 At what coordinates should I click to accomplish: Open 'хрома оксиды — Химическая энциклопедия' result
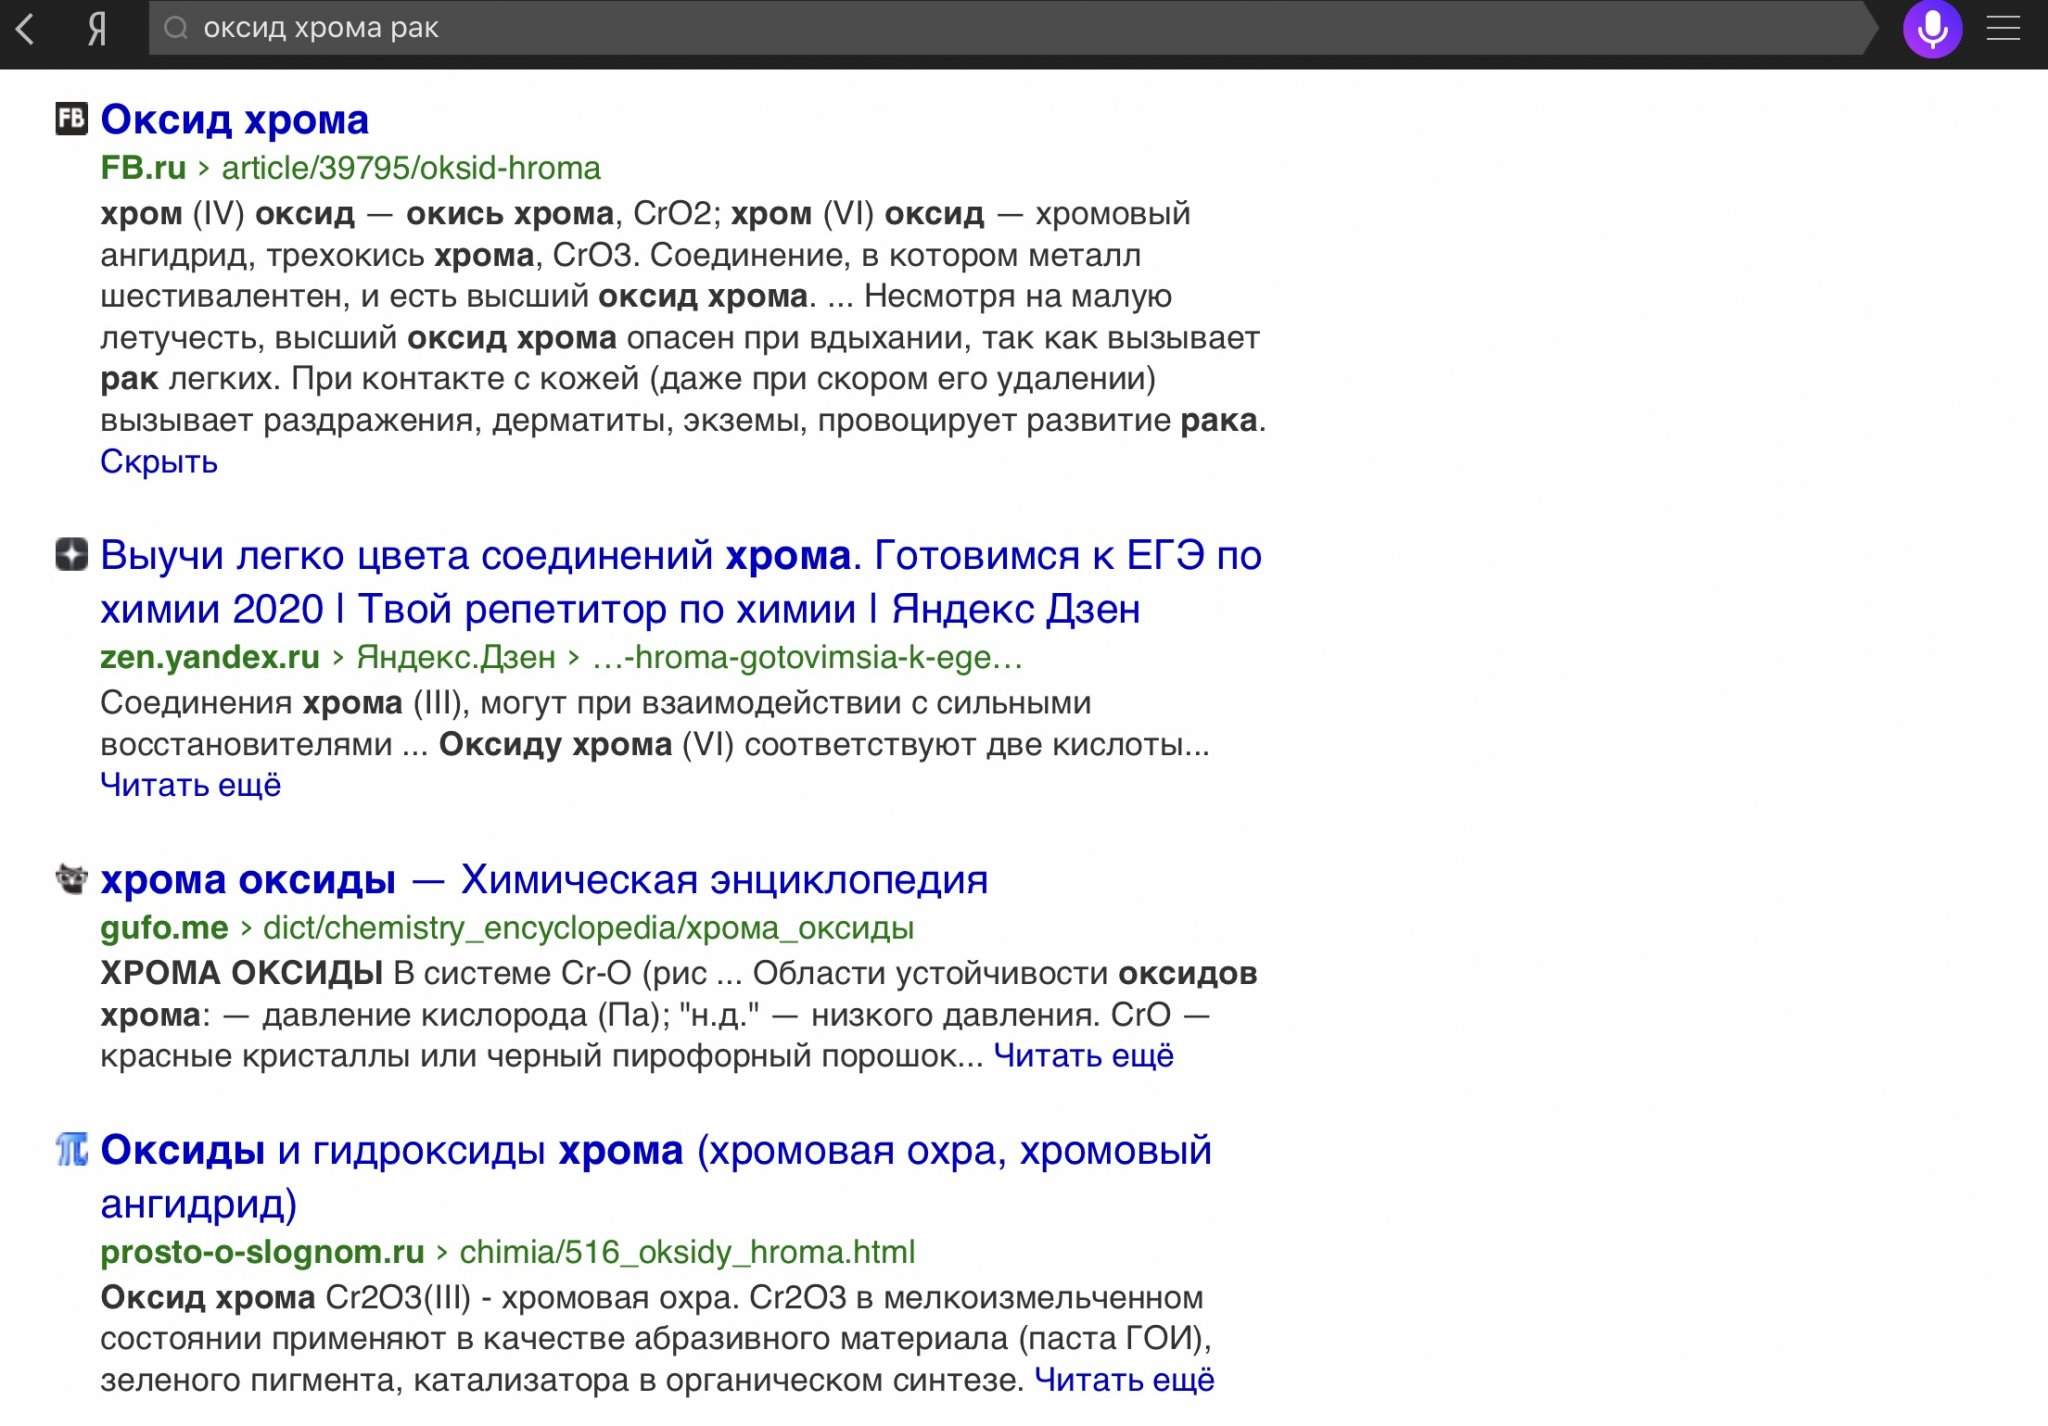click(544, 879)
